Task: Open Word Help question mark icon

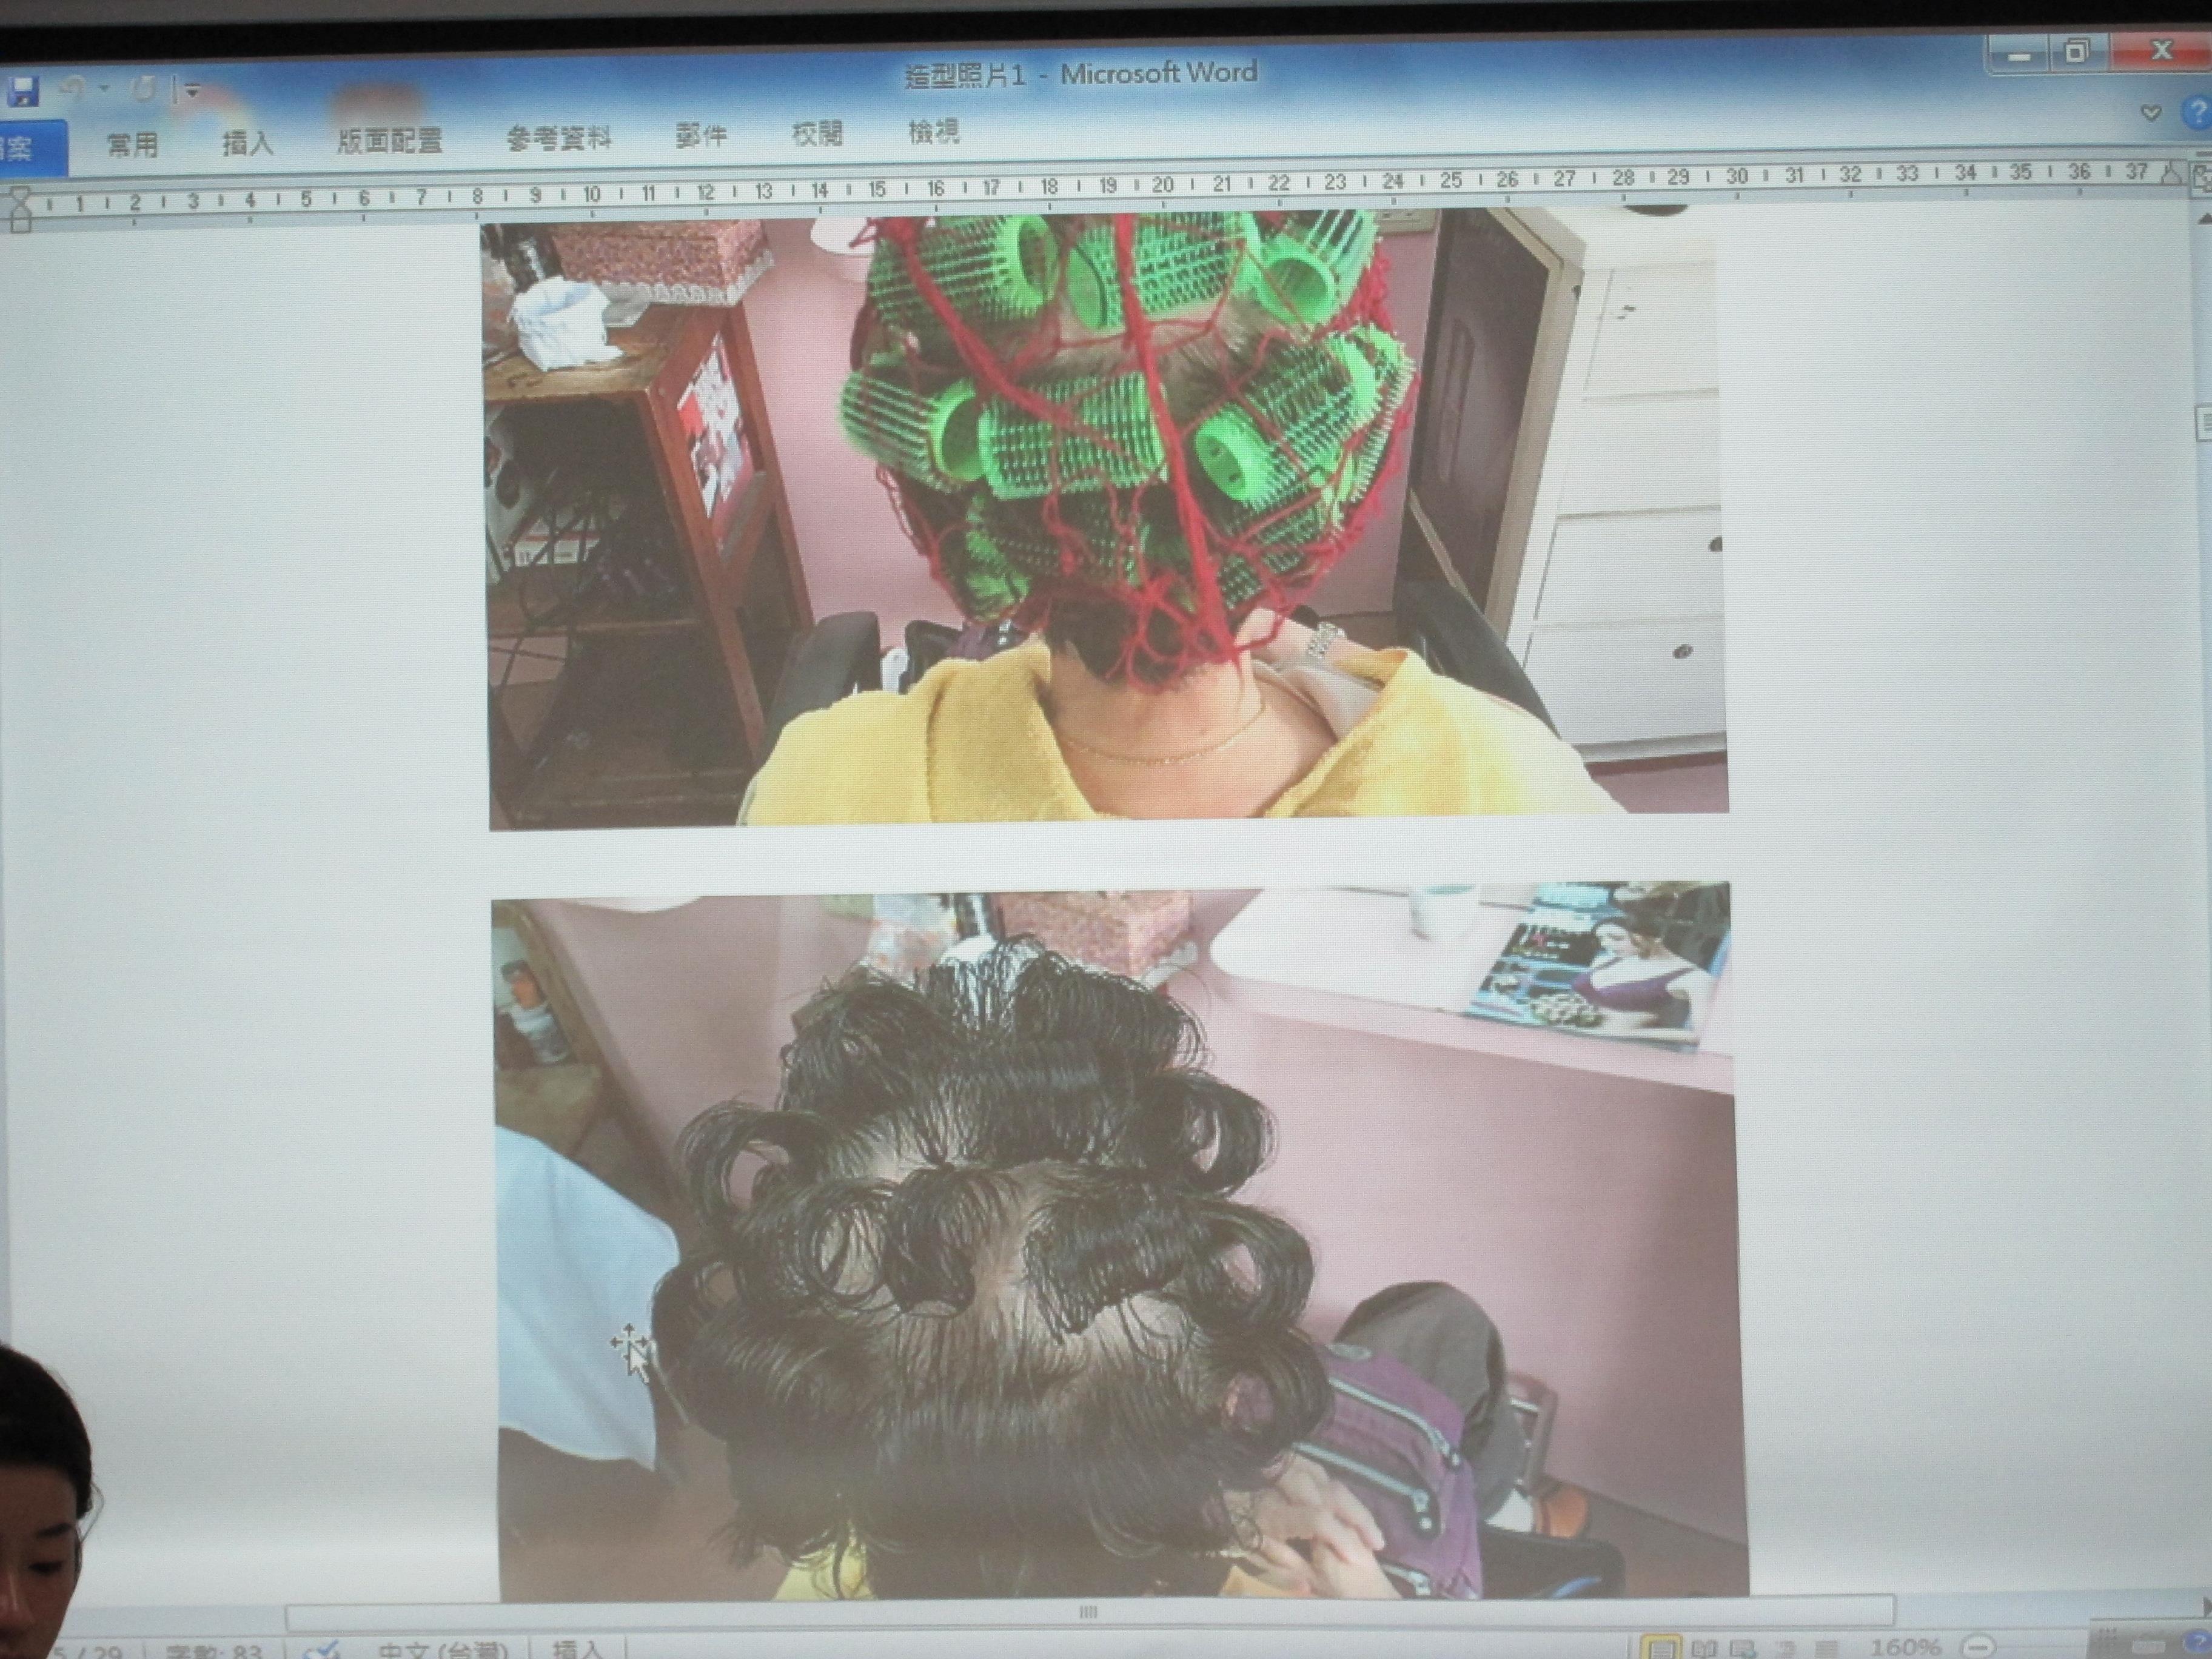Action: (2197, 112)
